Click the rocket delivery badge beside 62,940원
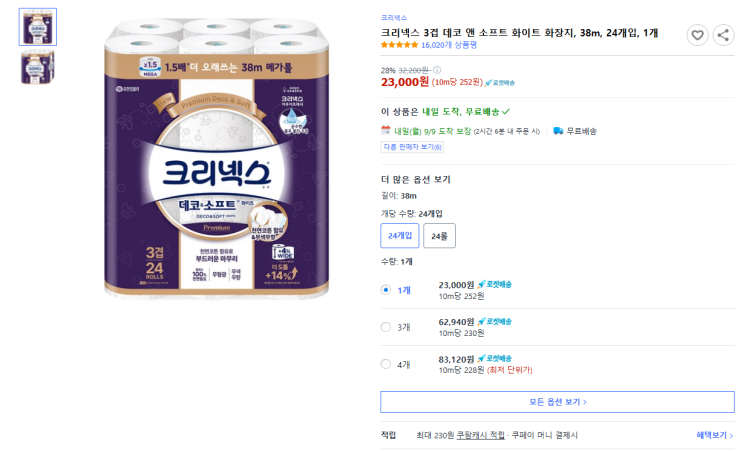Viewport: 743px width, 451px height. (494, 322)
